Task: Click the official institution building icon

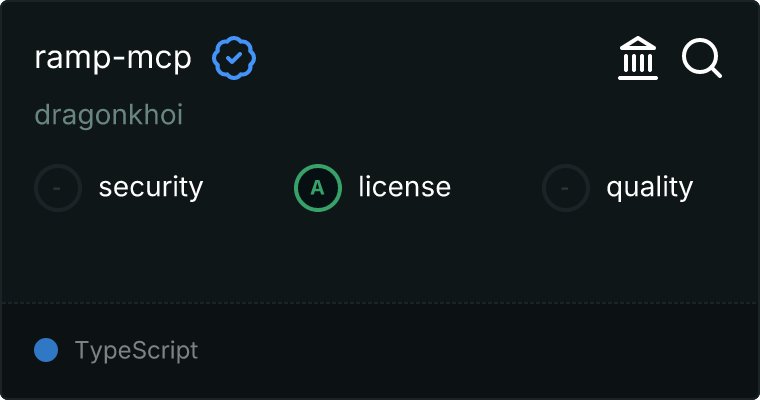Action: click(x=638, y=59)
